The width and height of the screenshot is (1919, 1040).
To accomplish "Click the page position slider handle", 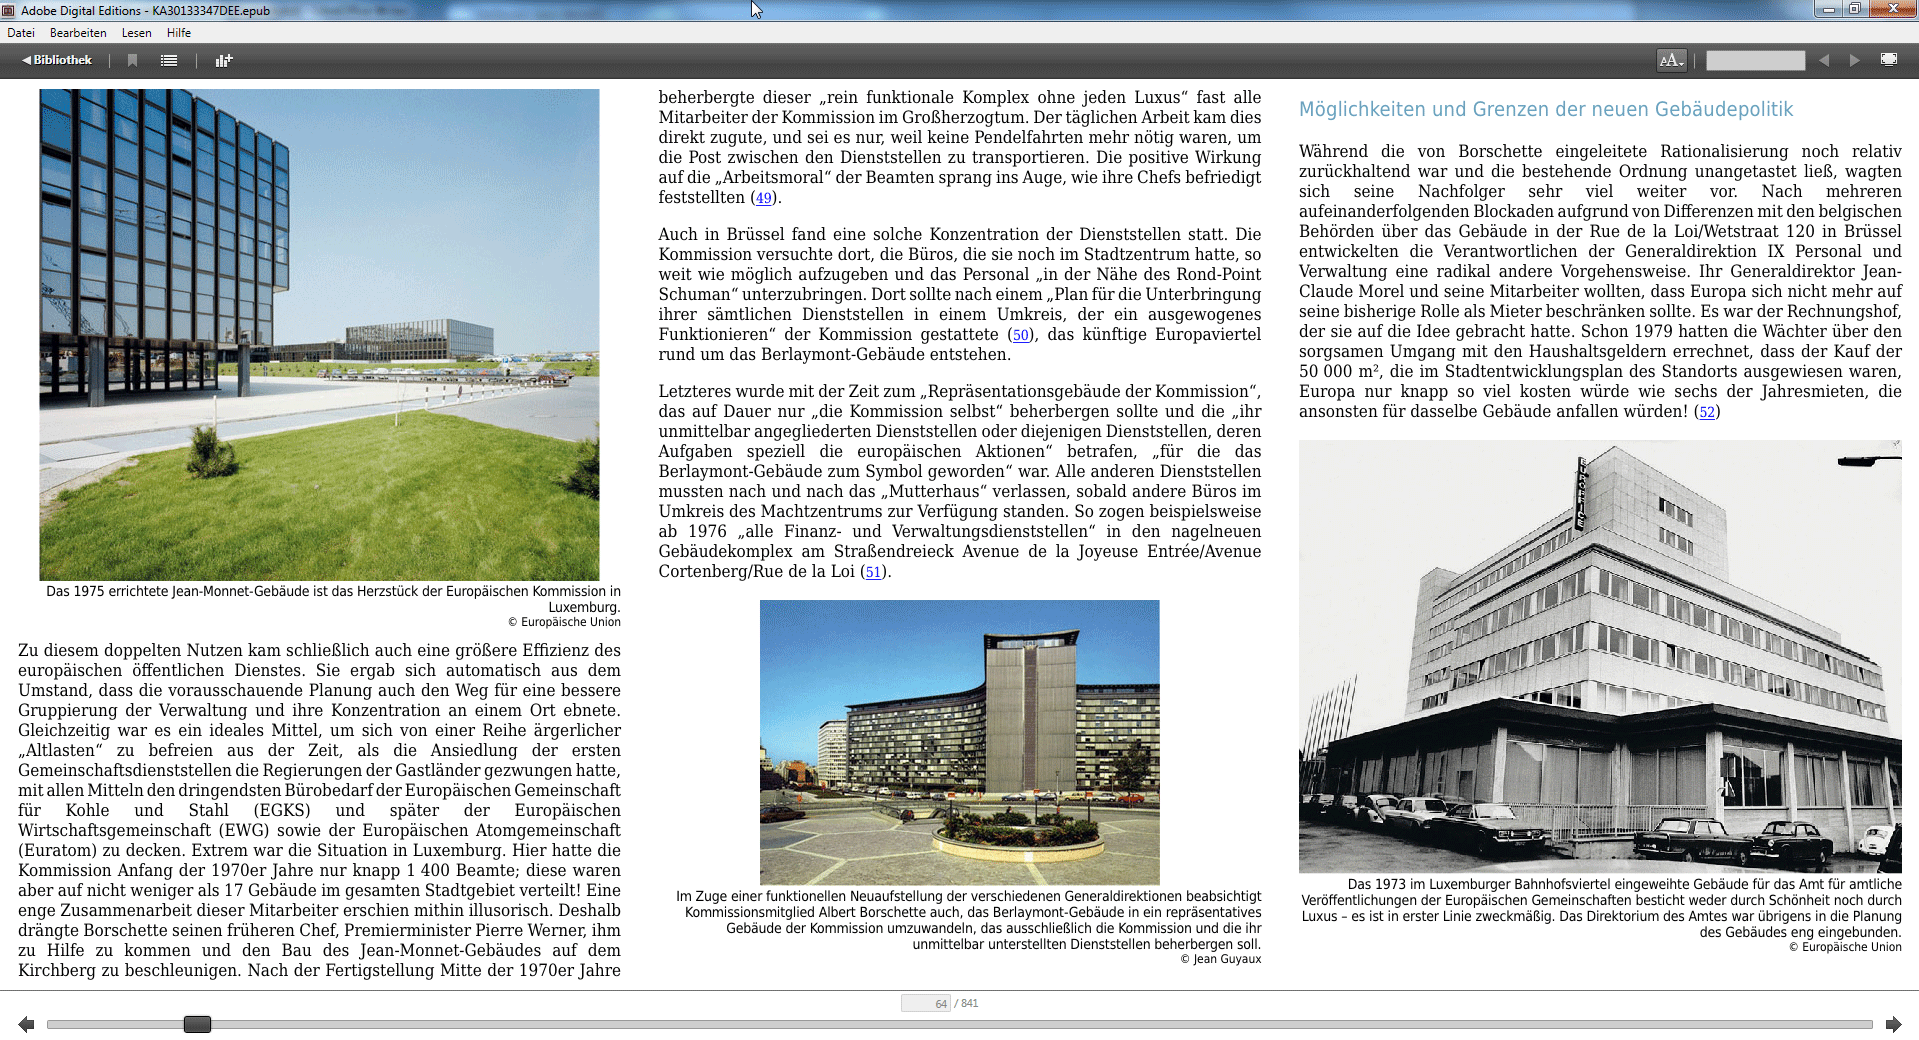I will point(197,1024).
